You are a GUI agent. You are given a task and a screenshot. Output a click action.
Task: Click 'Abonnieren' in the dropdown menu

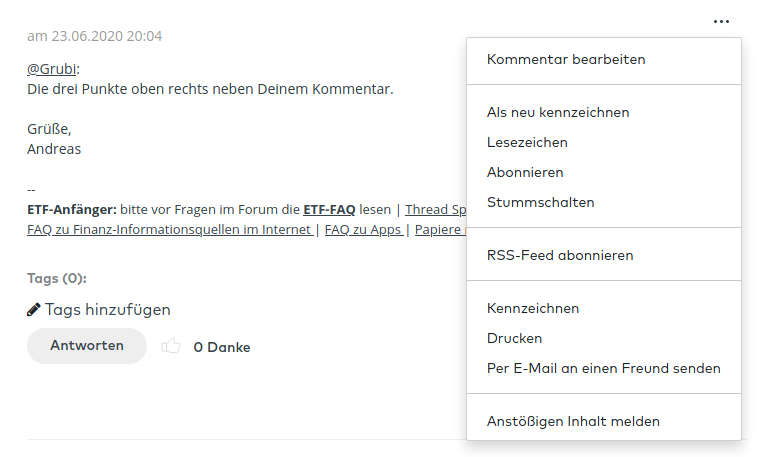[525, 173]
